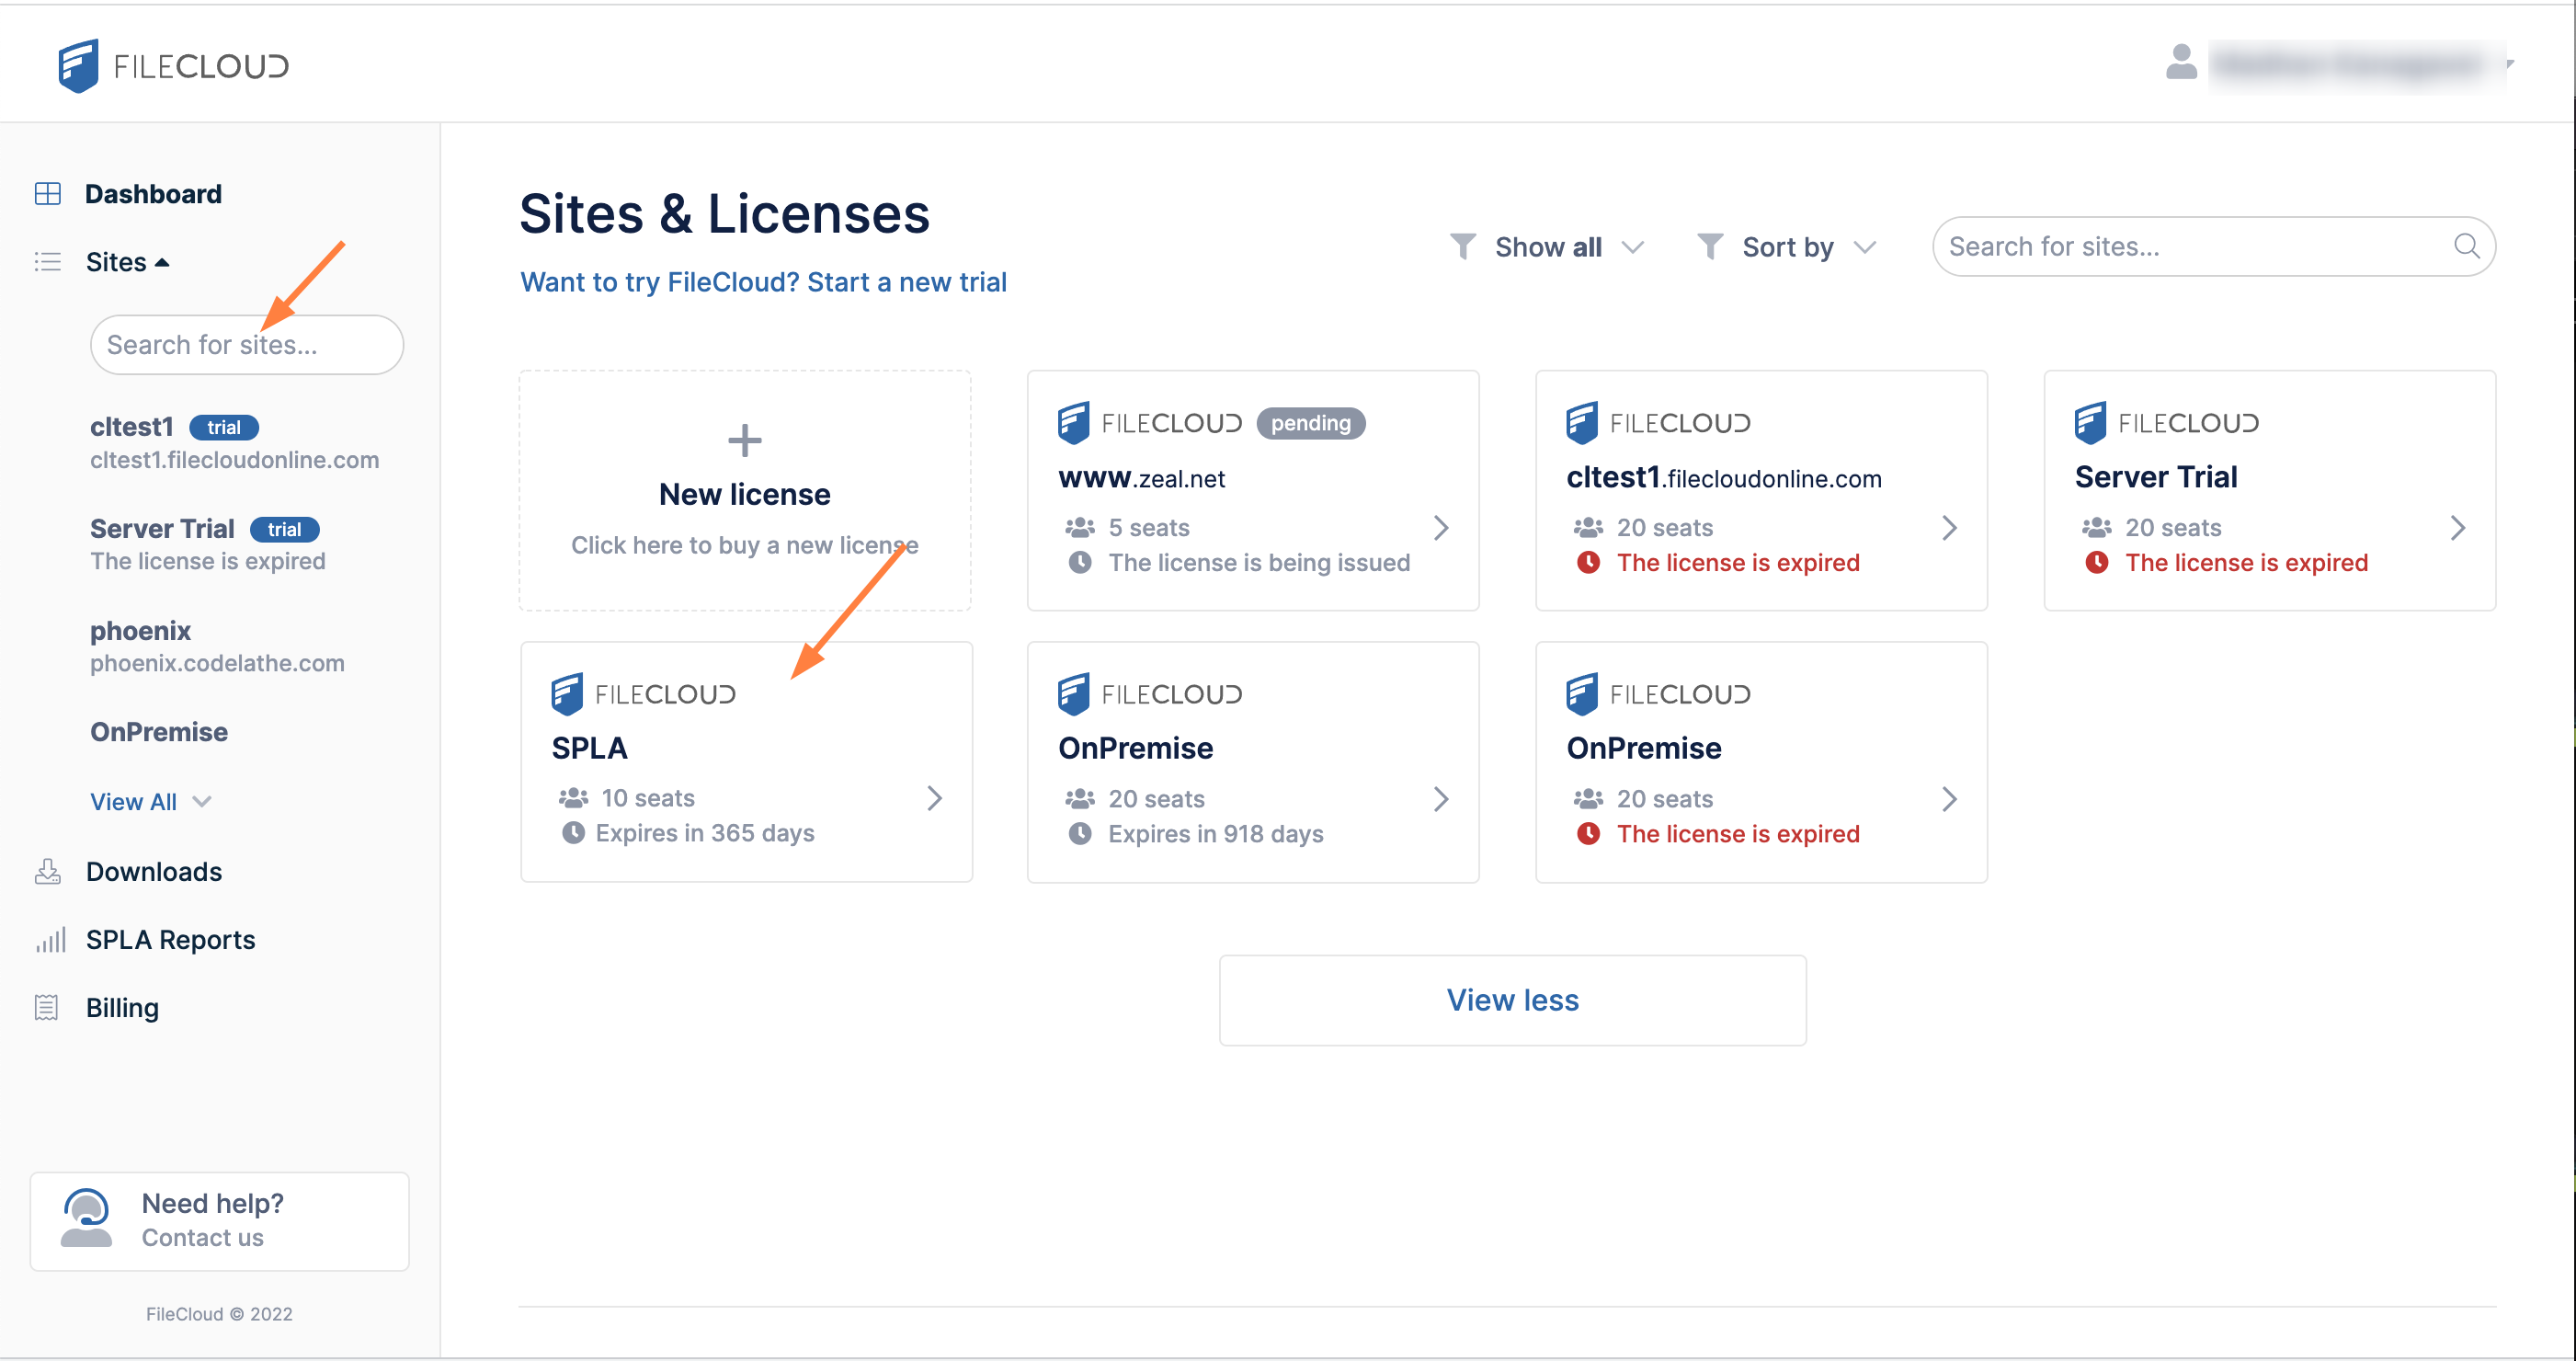Click the Downloads tray icon
Viewport: 2576px width, 1361px height.
click(x=47, y=872)
